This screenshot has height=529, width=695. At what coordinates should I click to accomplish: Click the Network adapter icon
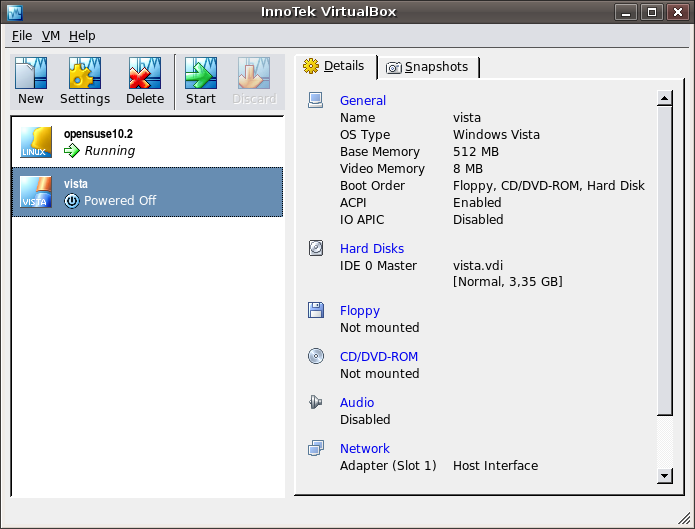pyautogui.click(x=316, y=448)
